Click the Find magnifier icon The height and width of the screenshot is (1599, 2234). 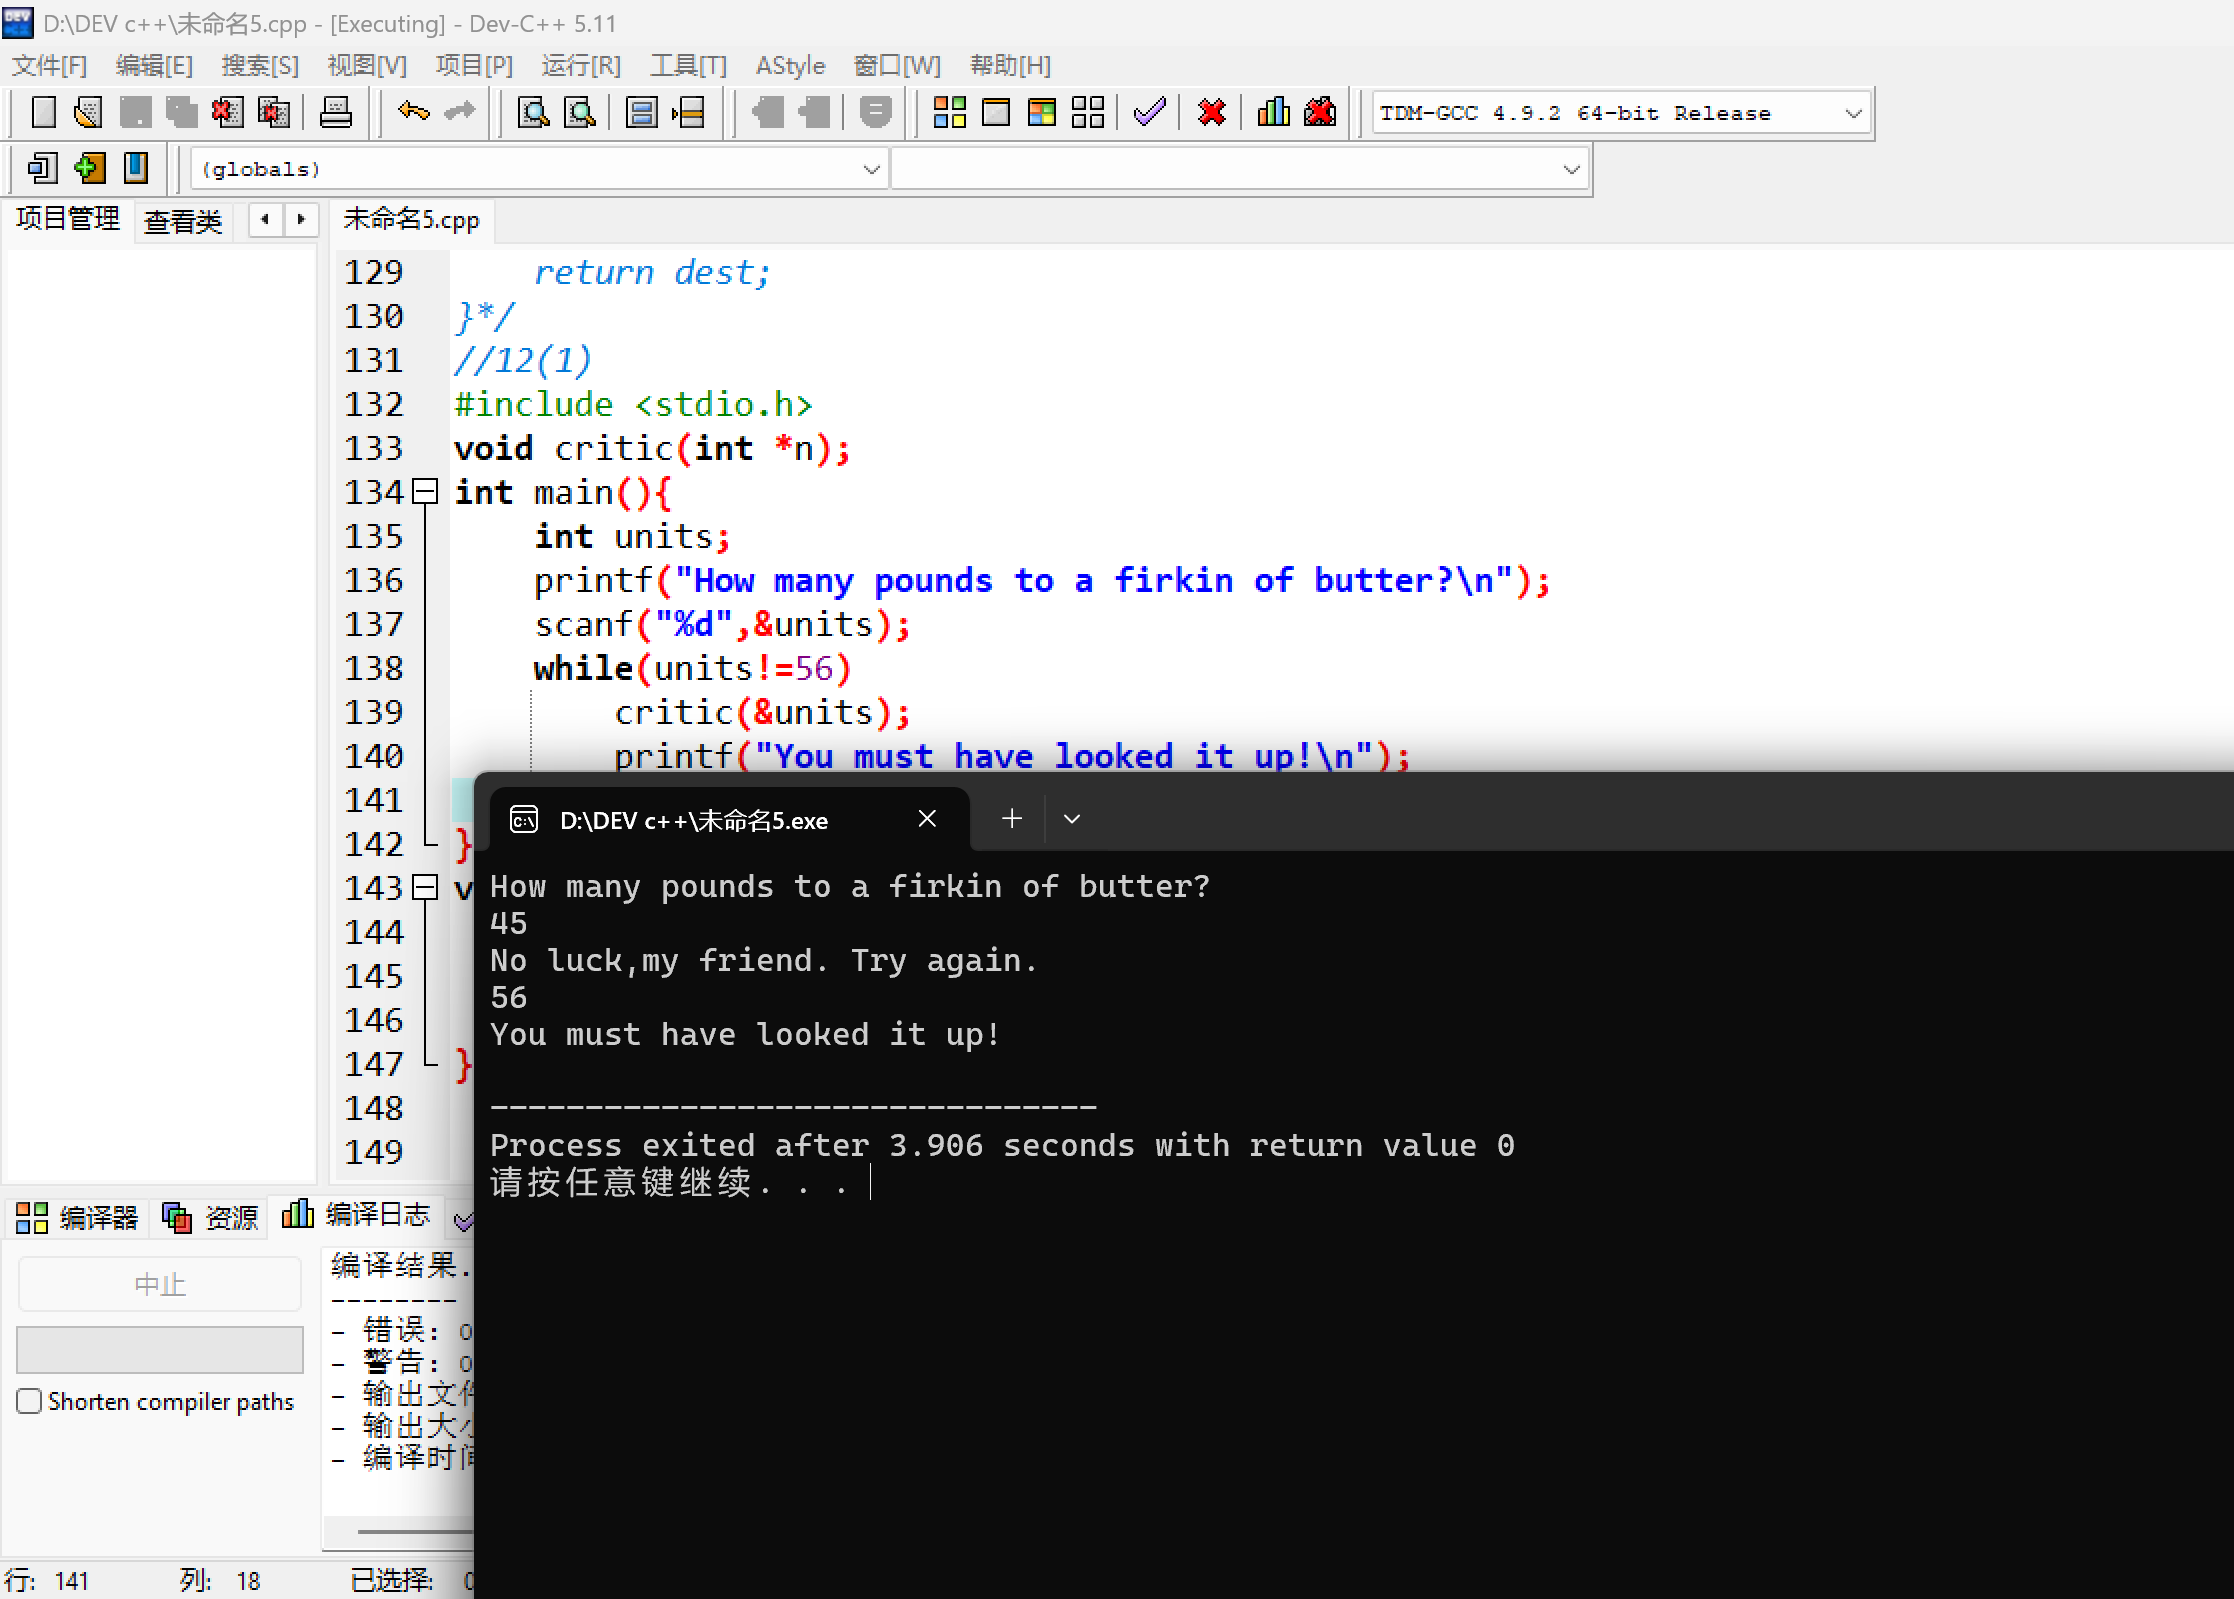[533, 112]
